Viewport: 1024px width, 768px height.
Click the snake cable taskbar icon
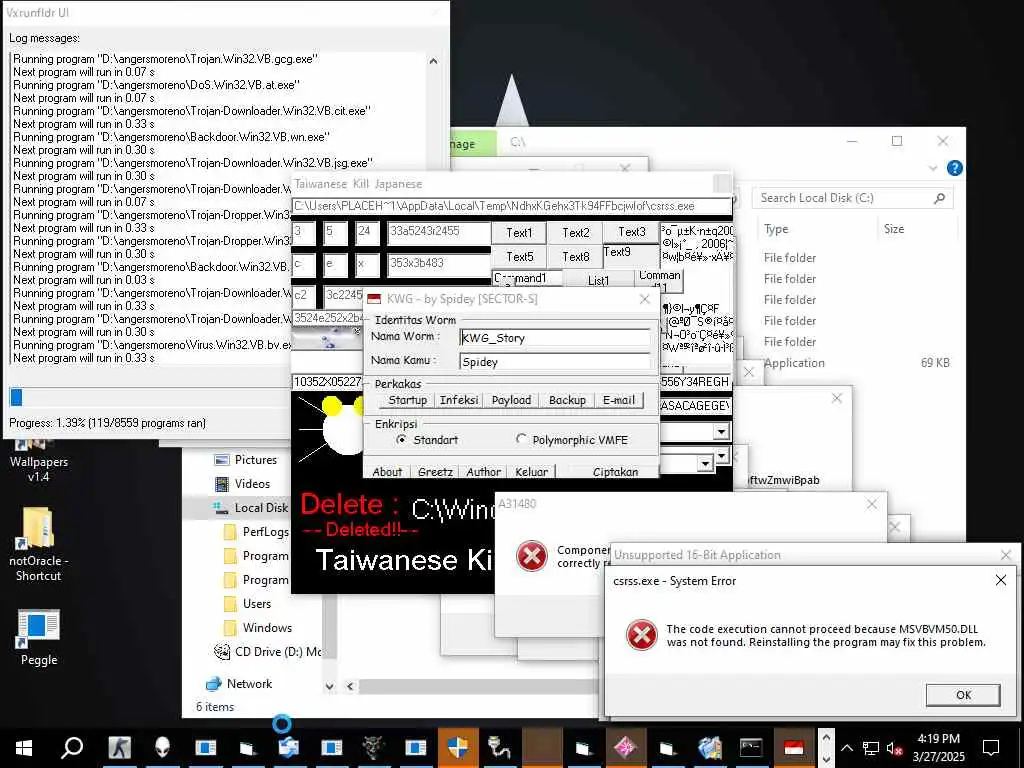500,747
